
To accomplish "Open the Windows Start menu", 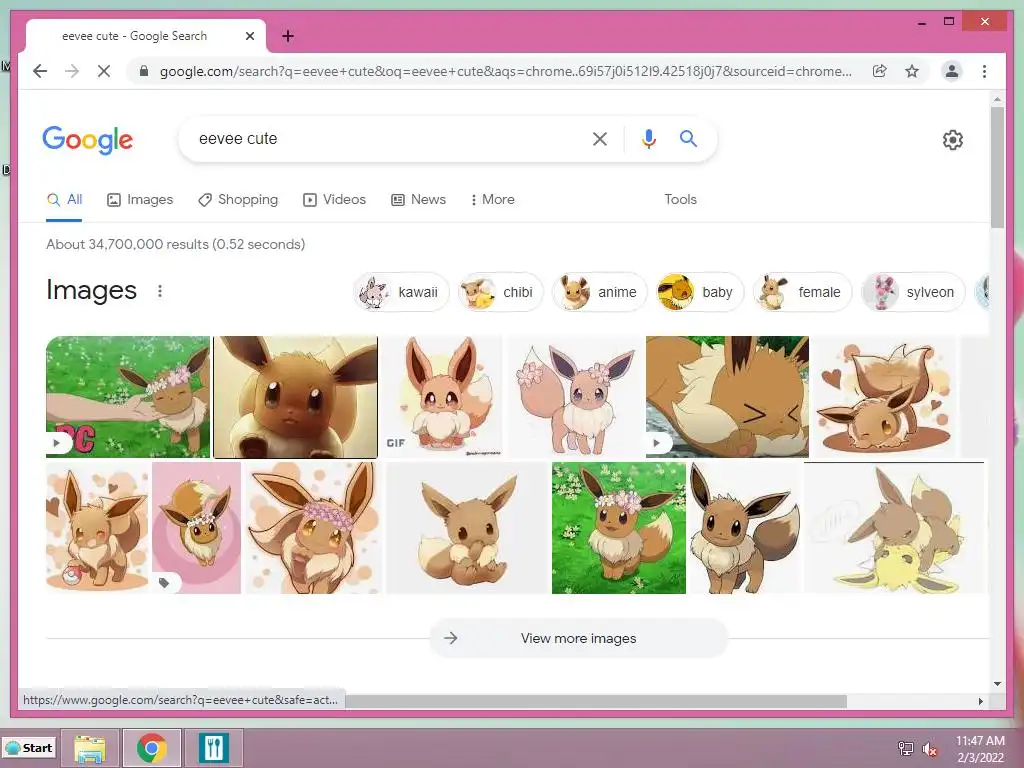I will 29,748.
